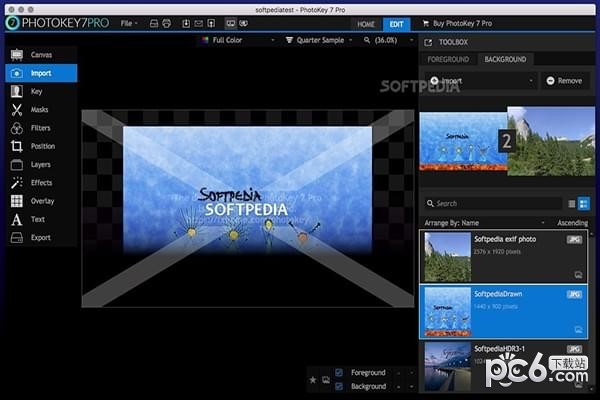Click the email envelope icon

pos(199,24)
